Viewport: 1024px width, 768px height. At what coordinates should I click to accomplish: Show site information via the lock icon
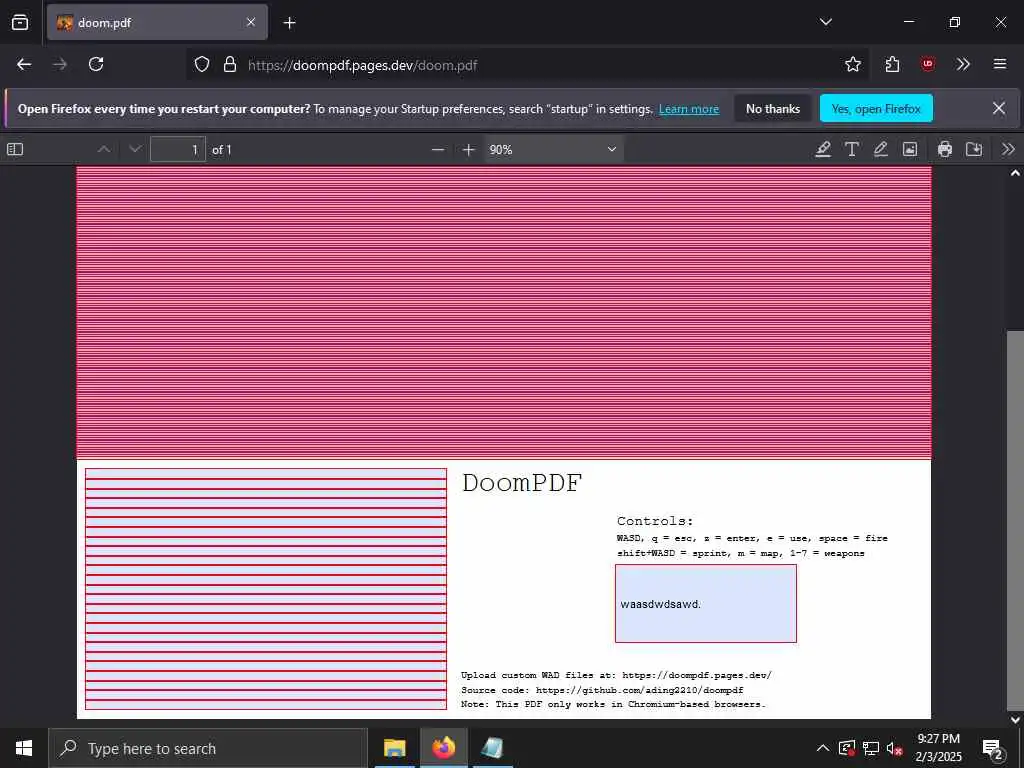pyautogui.click(x=230, y=64)
